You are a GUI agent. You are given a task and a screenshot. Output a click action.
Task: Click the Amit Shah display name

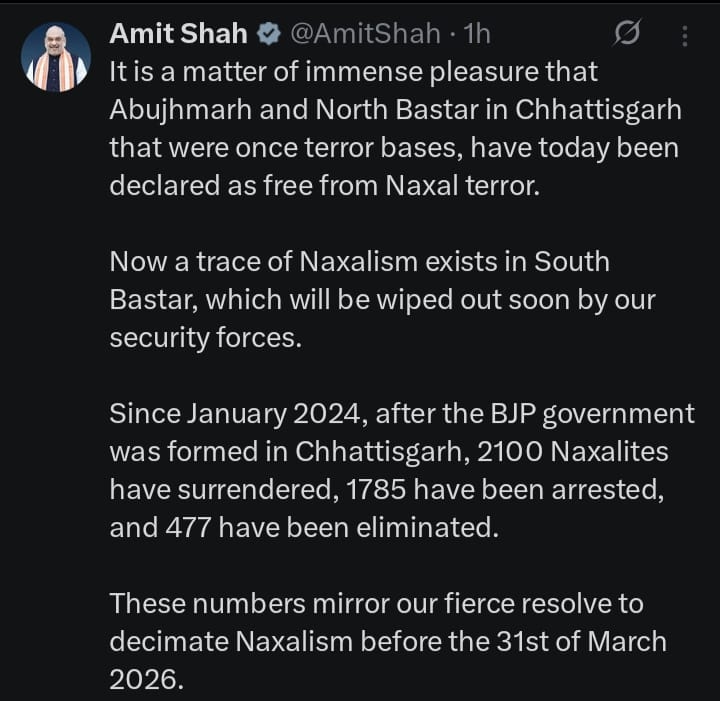coord(178,33)
